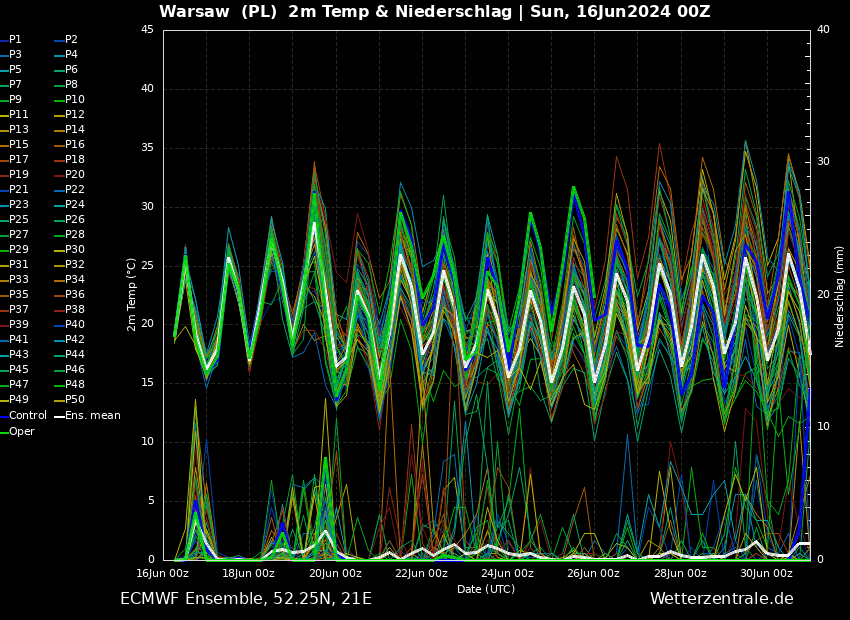Image resolution: width=850 pixels, height=620 pixels.
Task: Click legend label P50
Action: (x=75, y=399)
